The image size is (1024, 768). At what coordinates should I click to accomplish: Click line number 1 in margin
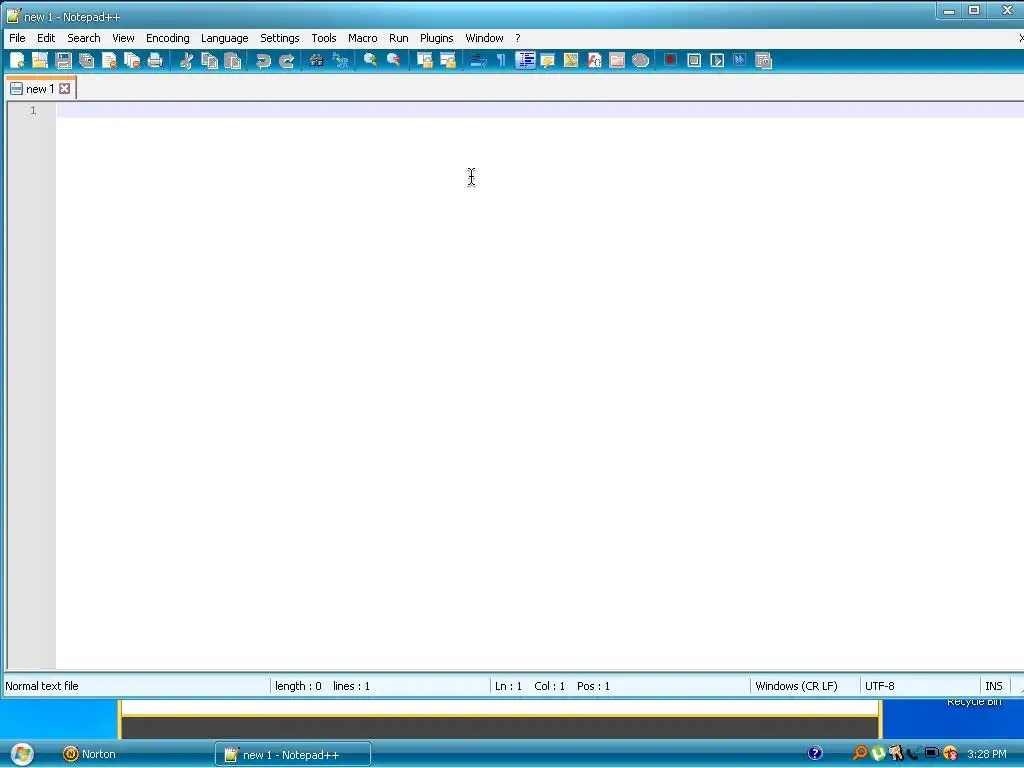[x=33, y=110]
